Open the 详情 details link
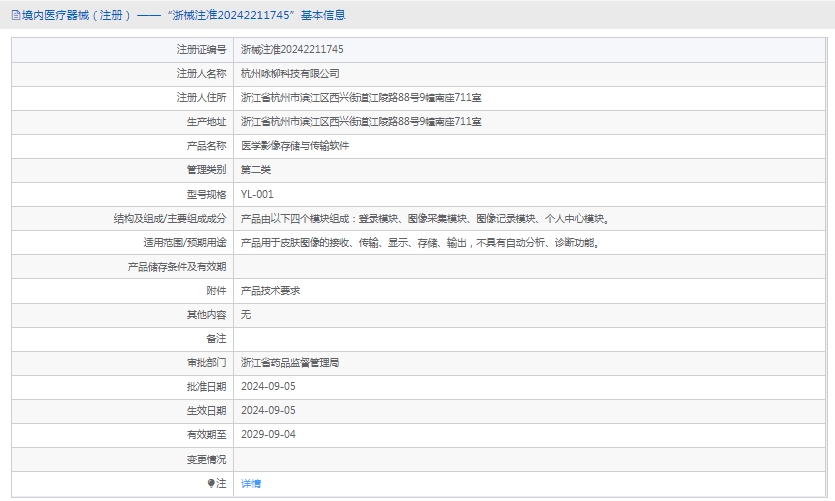The height and width of the screenshot is (501, 835). pyautogui.click(x=251, y=483)
